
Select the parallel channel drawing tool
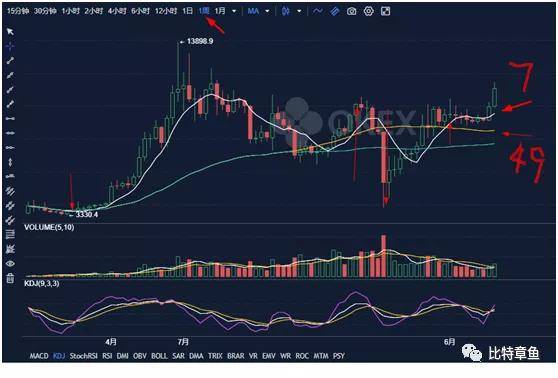click(x=10, y=191)
